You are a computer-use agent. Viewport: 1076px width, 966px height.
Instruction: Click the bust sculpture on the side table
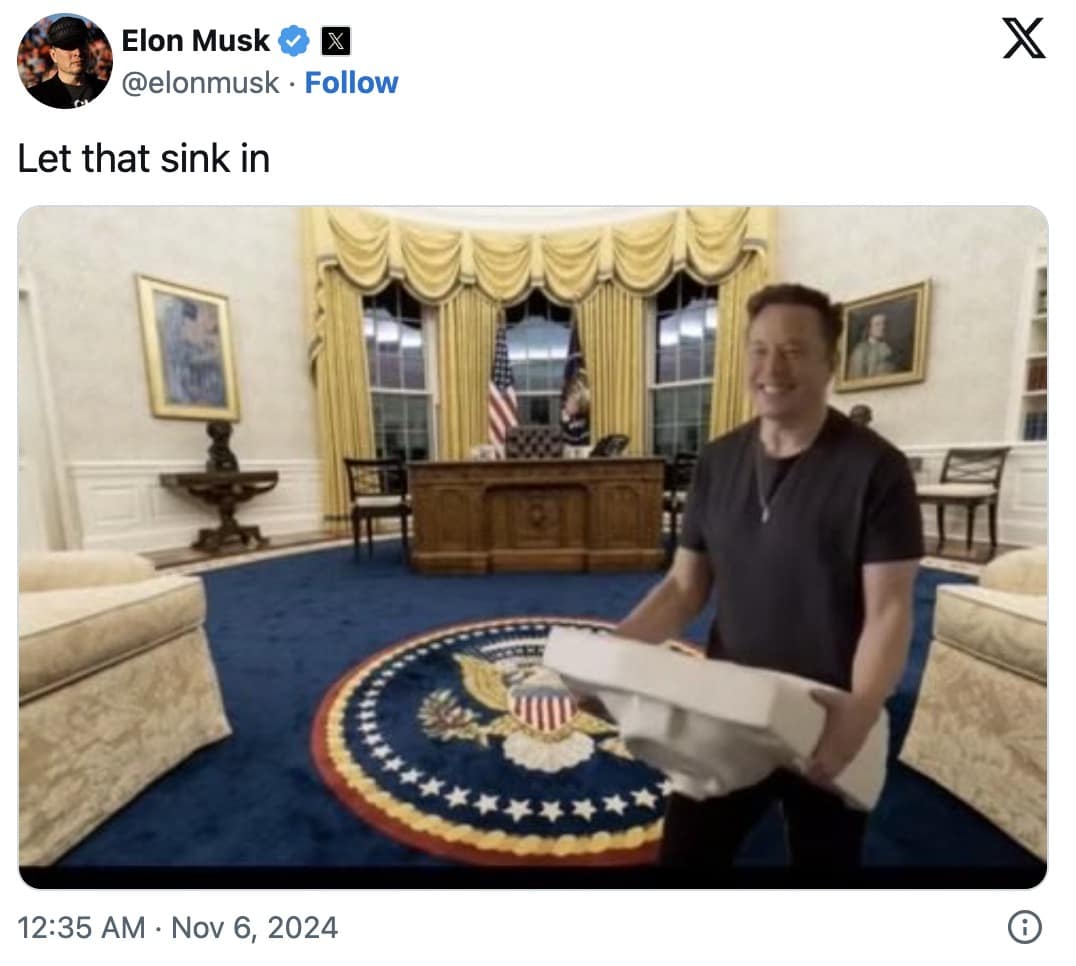coord(221,446)
